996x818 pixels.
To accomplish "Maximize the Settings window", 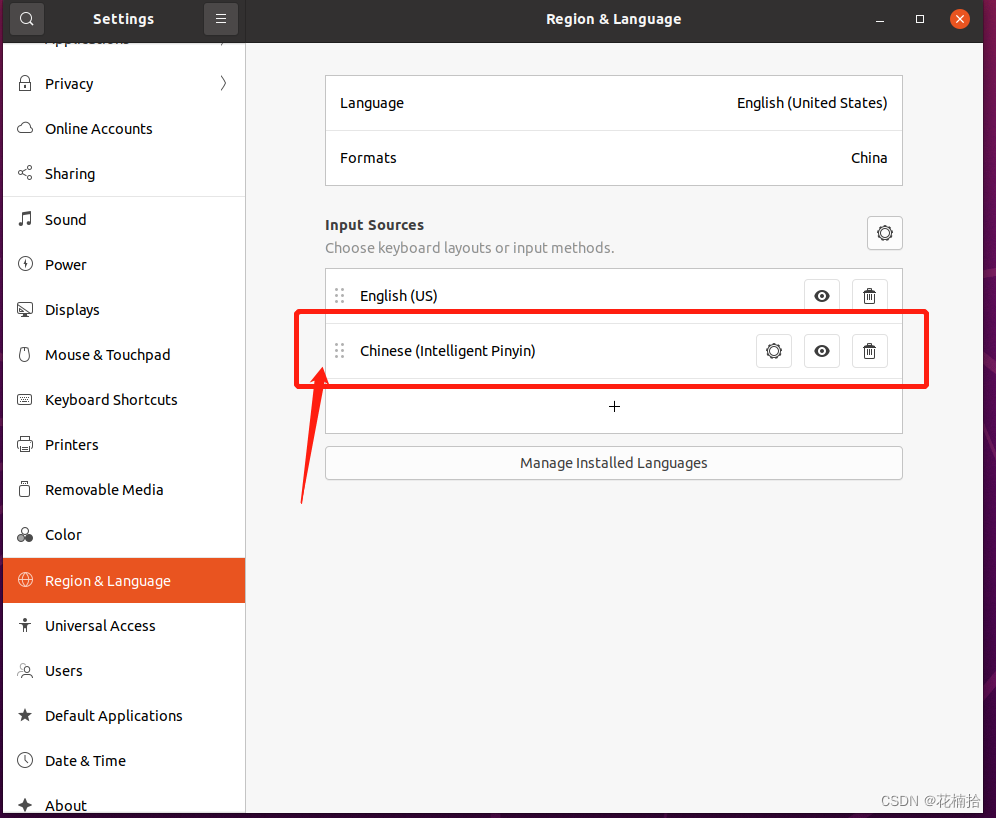I will (920, 20).
